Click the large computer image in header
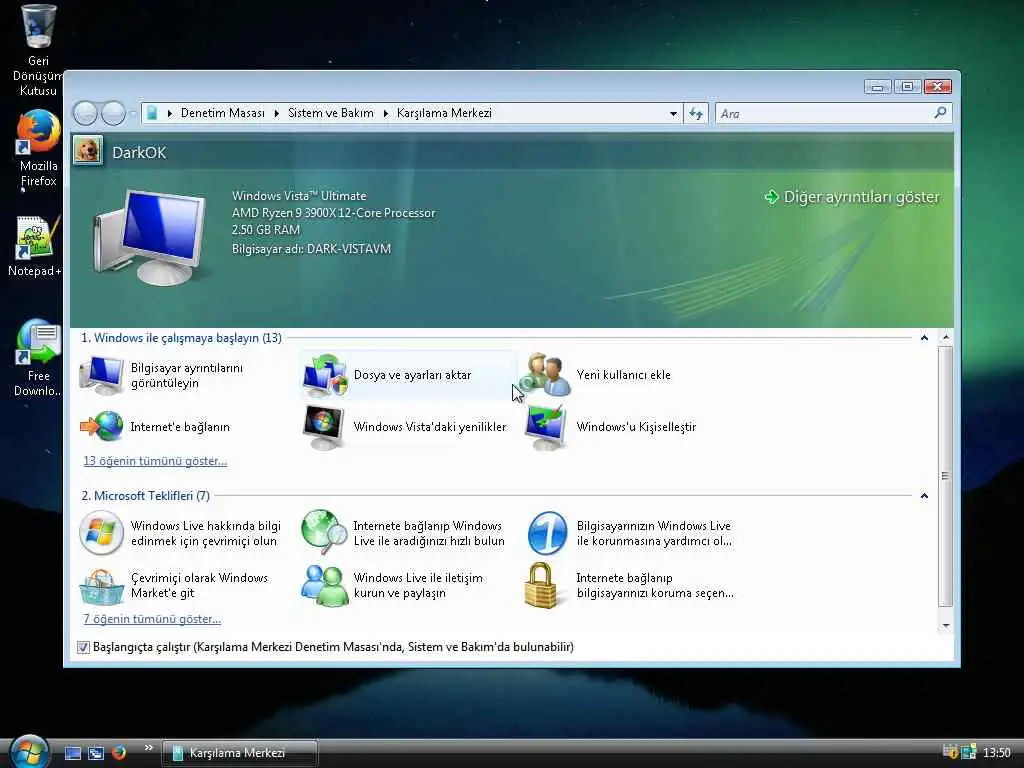 tap(150, 238)
